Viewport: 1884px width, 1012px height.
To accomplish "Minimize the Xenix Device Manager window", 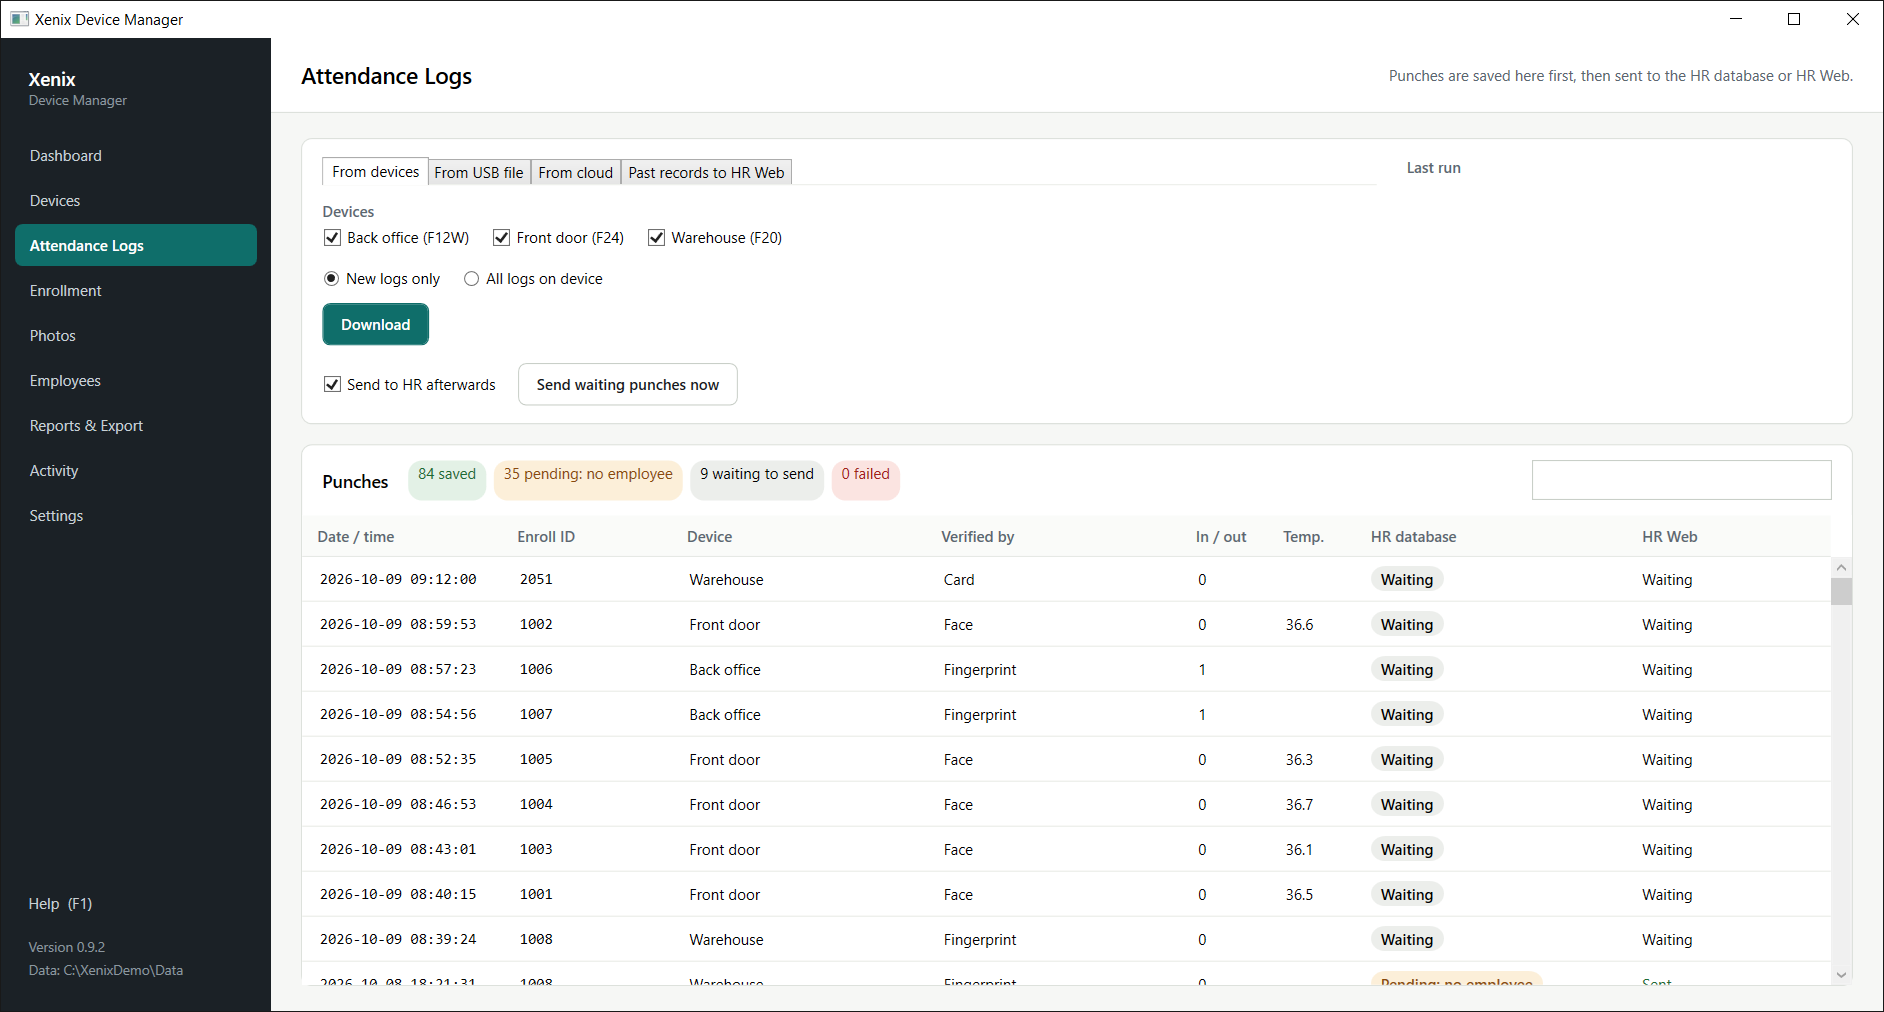I will pyautogui.click(x=1736, y=19).
